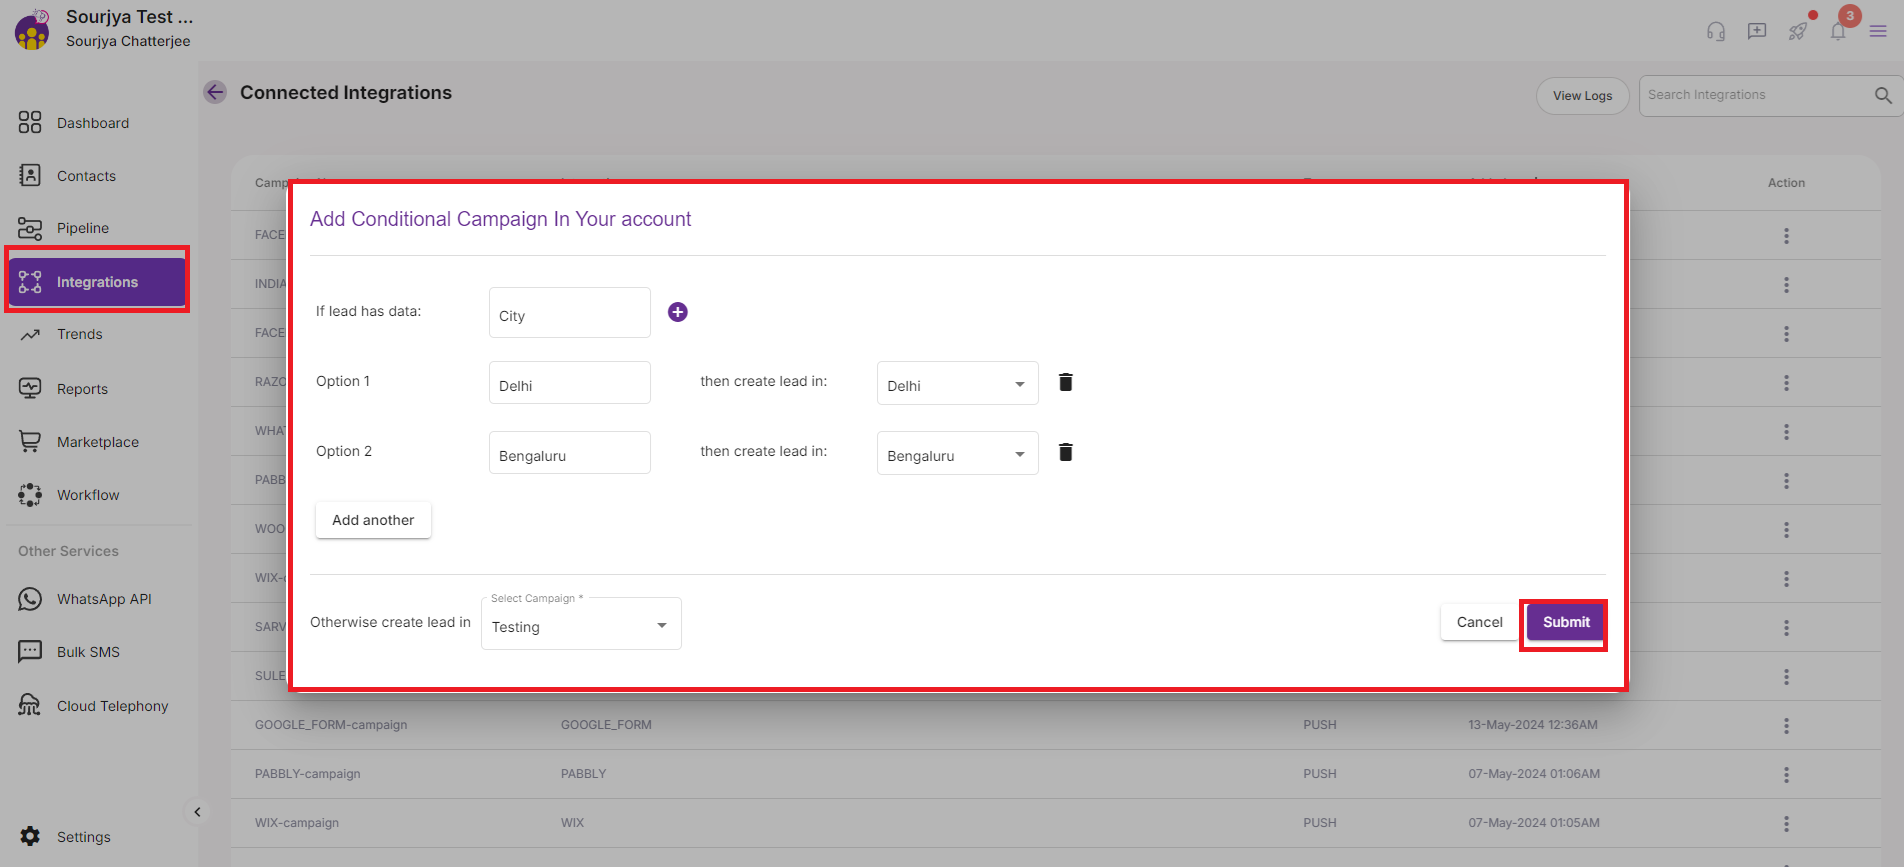Click the search magnifier icon

pos(1883,95)
